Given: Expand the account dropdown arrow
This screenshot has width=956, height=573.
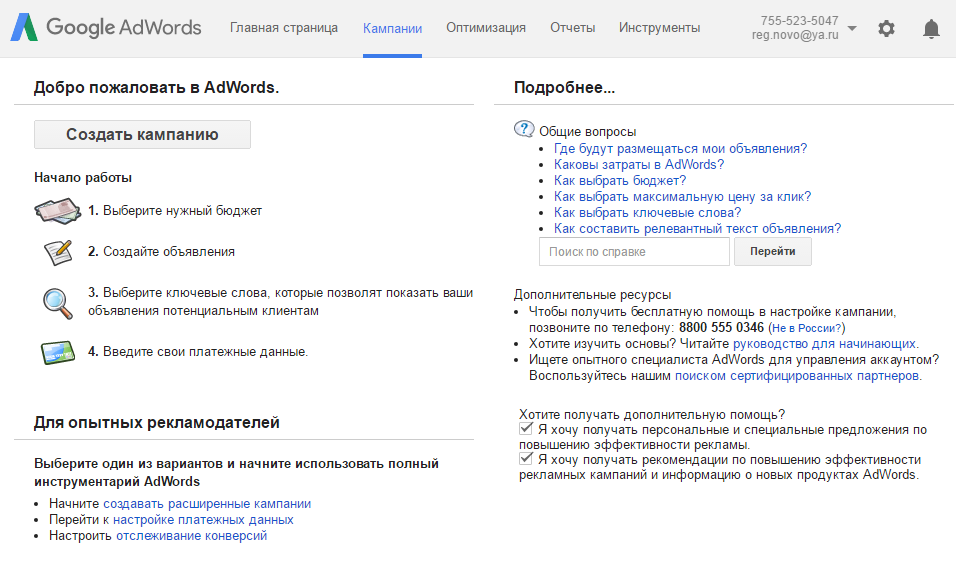Looking at the screenshot, I should 852,28.
